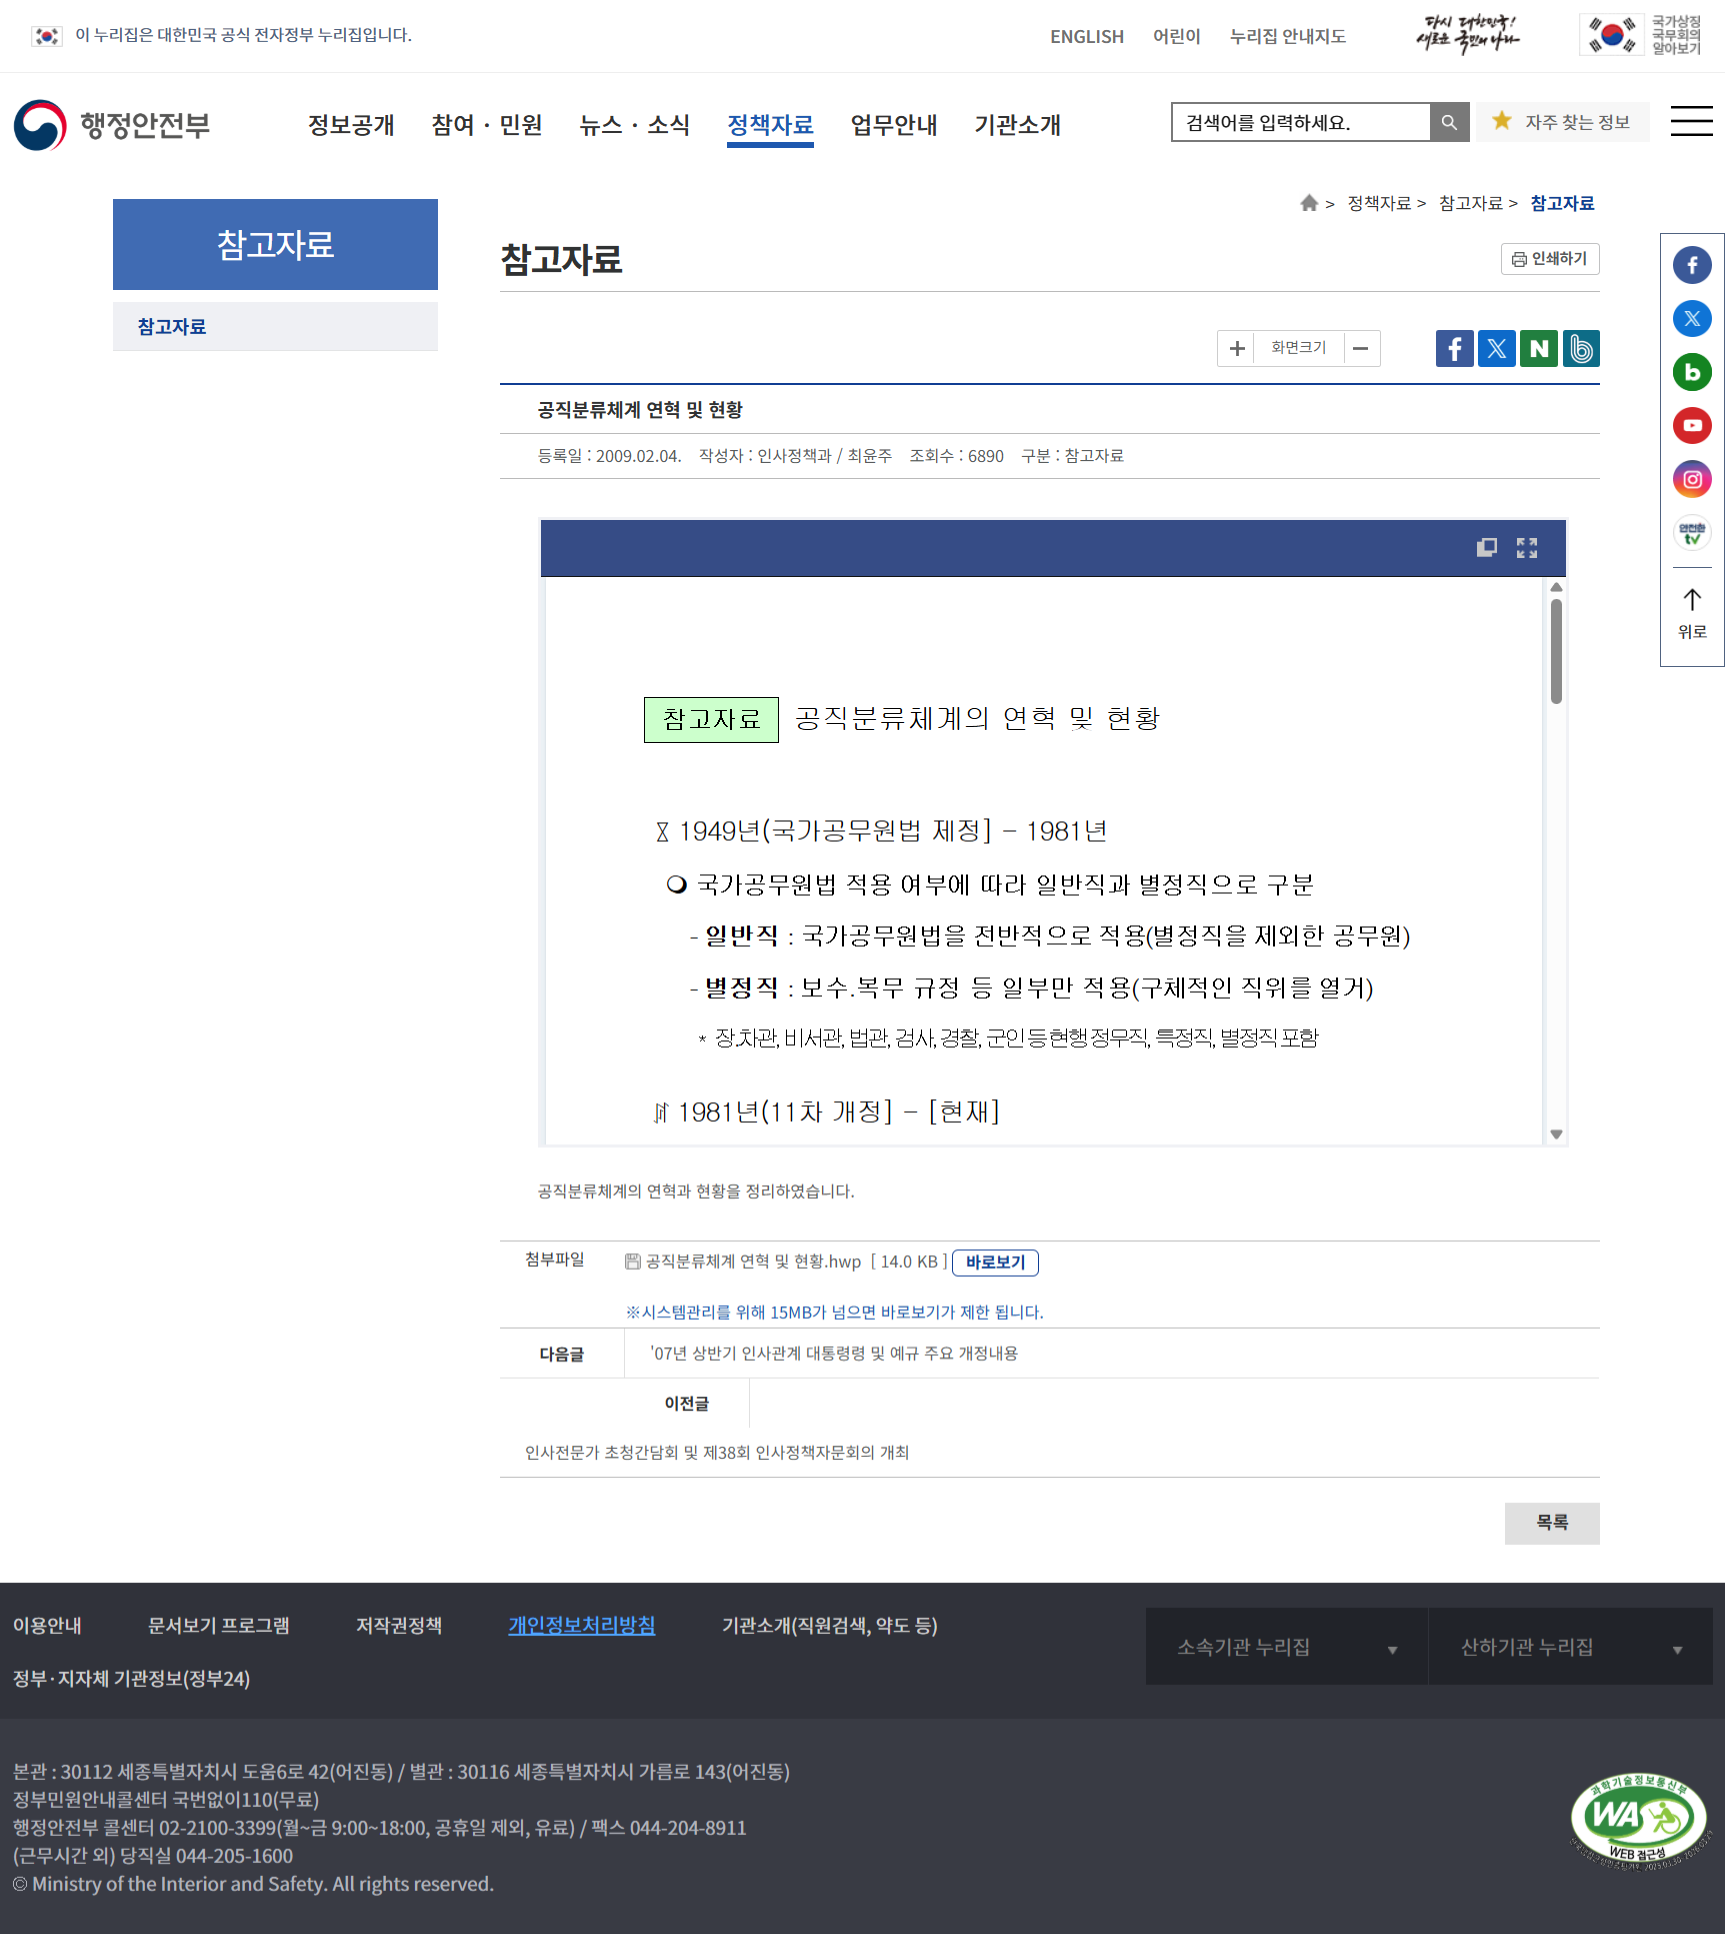Expand 소속기관 누리집 dropdown
The width and height of the screenshot is (1725, 1936).
[x=1286, y=1647]
